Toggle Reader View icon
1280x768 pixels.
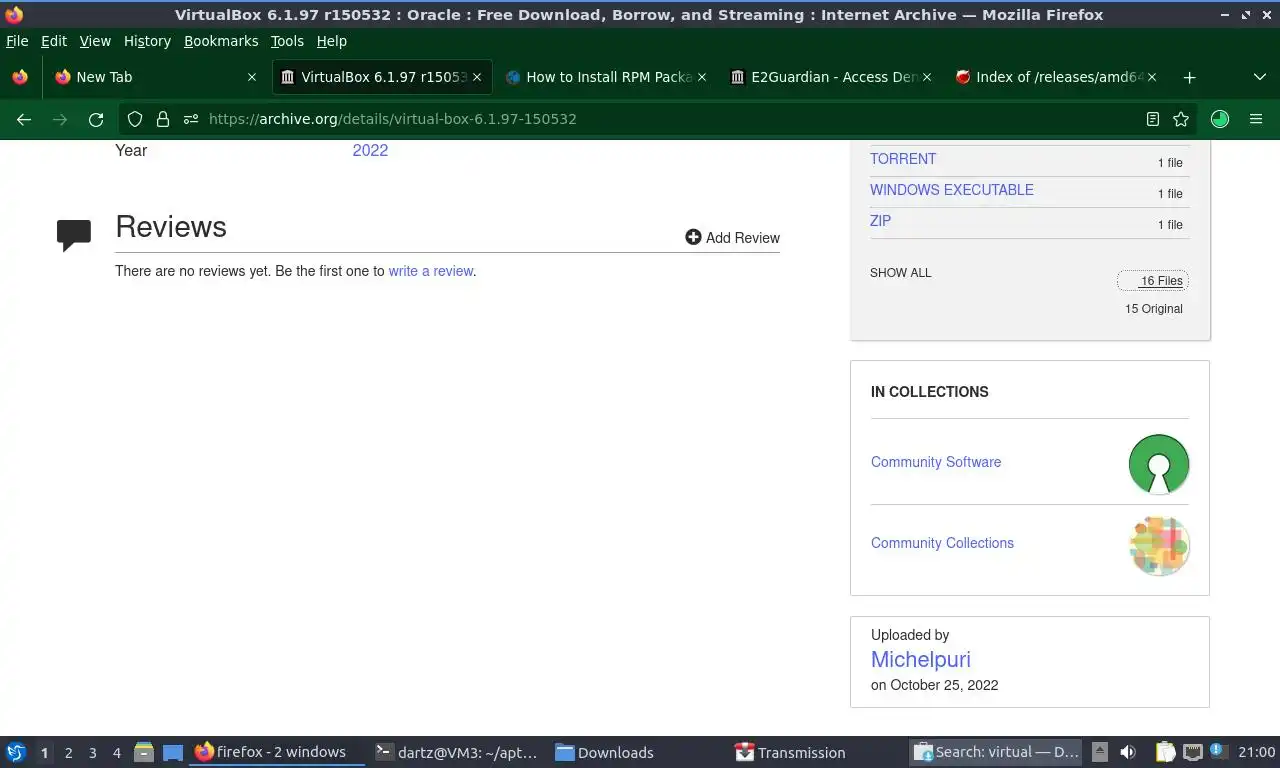[1153, 119]
